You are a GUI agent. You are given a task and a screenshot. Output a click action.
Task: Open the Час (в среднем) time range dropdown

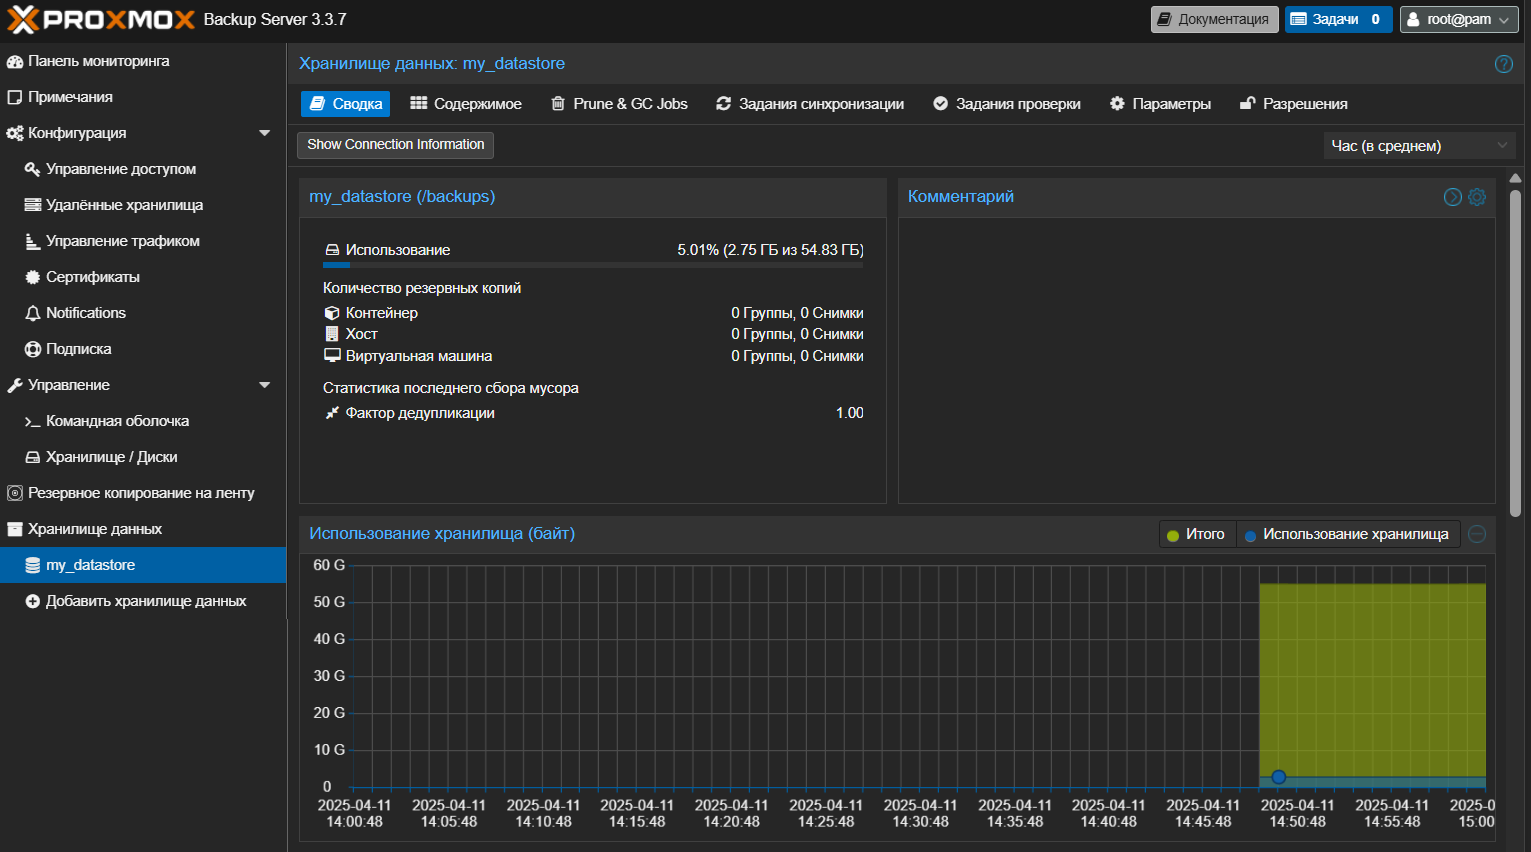[1419, 146]
